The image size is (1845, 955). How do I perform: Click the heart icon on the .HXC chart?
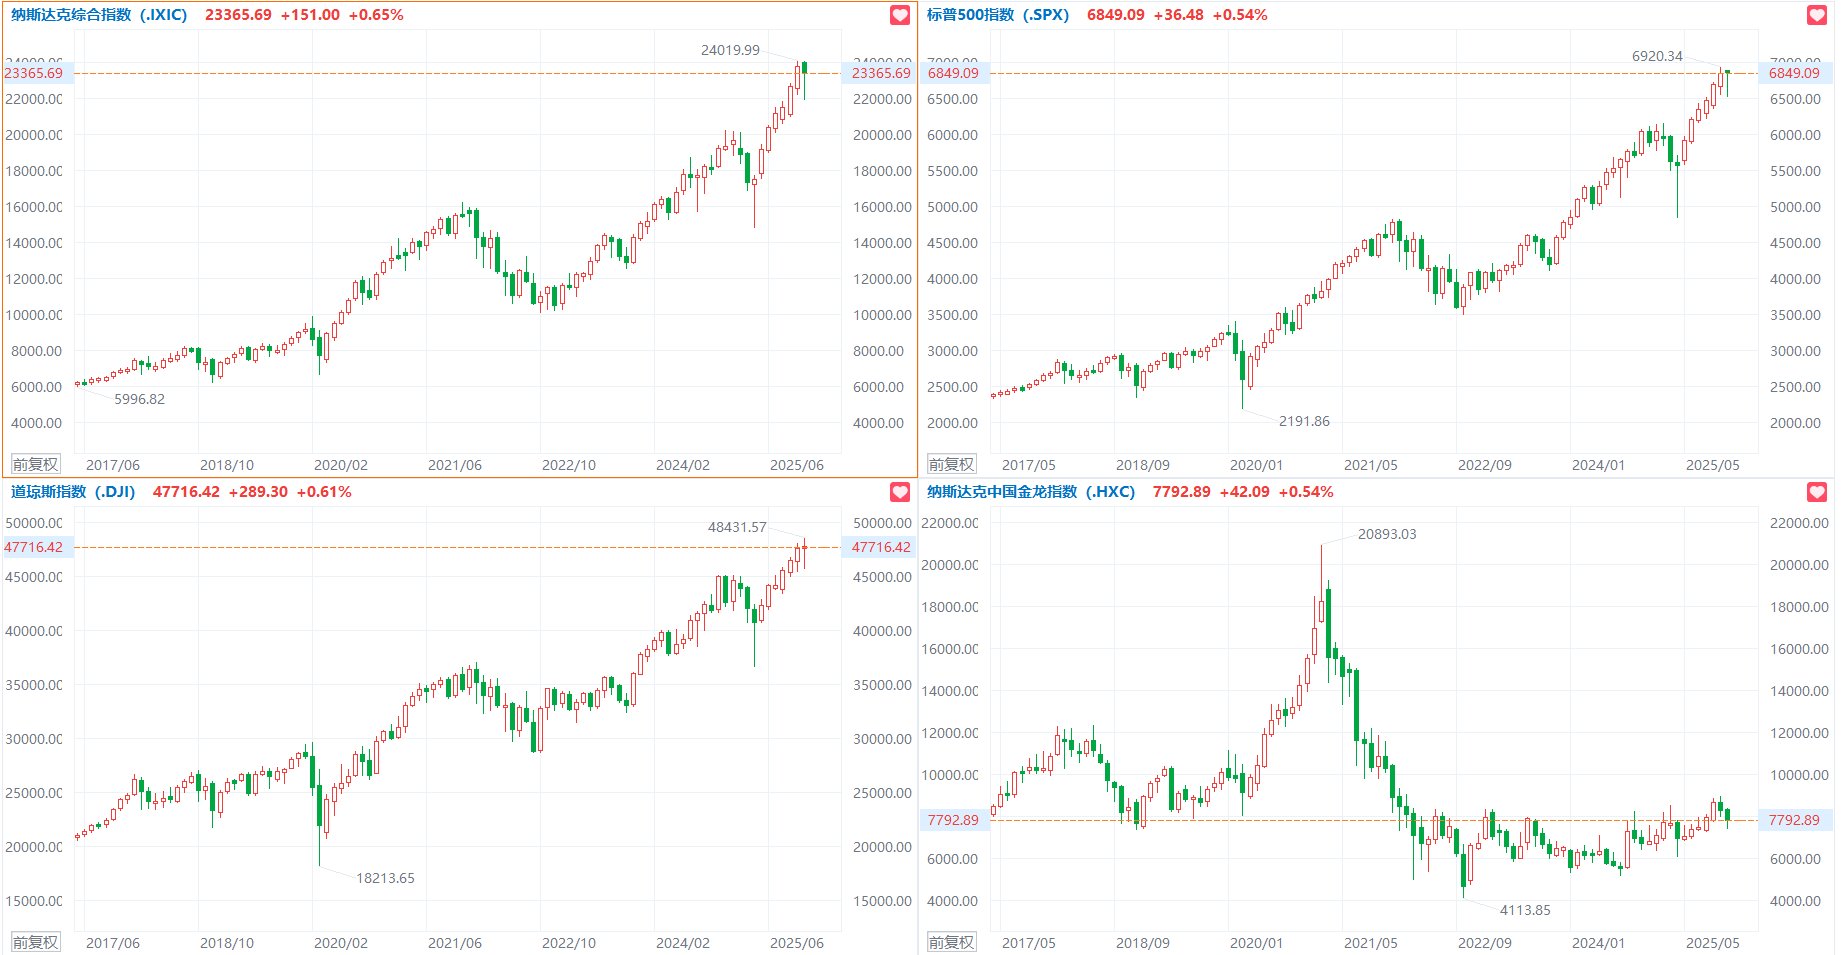[1817, 492]
